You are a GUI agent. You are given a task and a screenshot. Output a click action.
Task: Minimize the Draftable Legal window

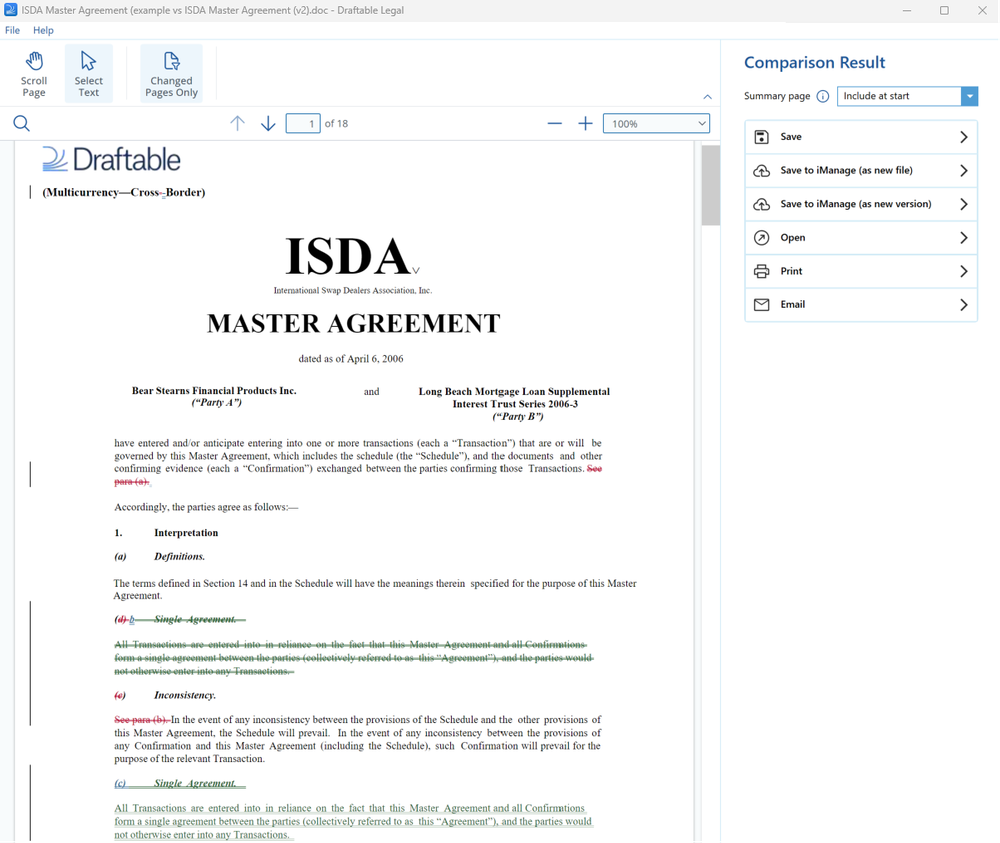[907, 10]
